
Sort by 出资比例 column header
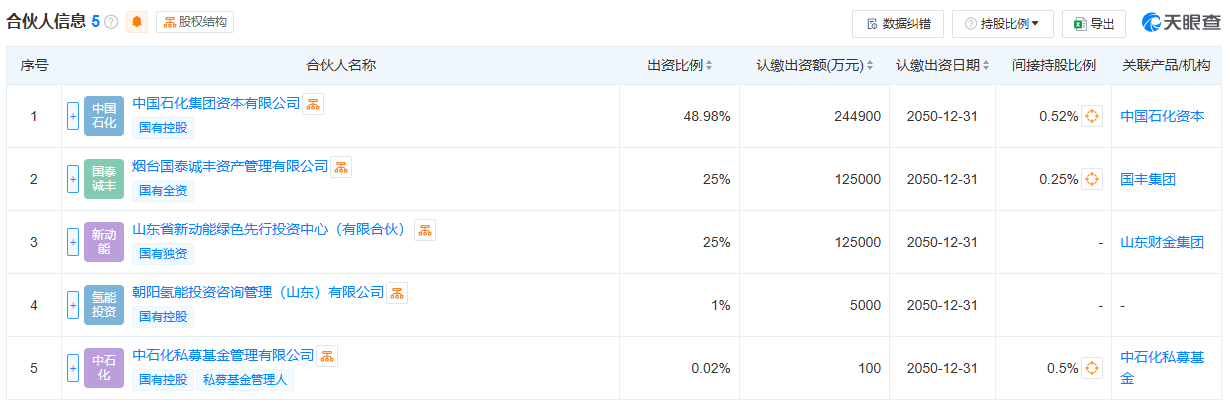point(680,66)
